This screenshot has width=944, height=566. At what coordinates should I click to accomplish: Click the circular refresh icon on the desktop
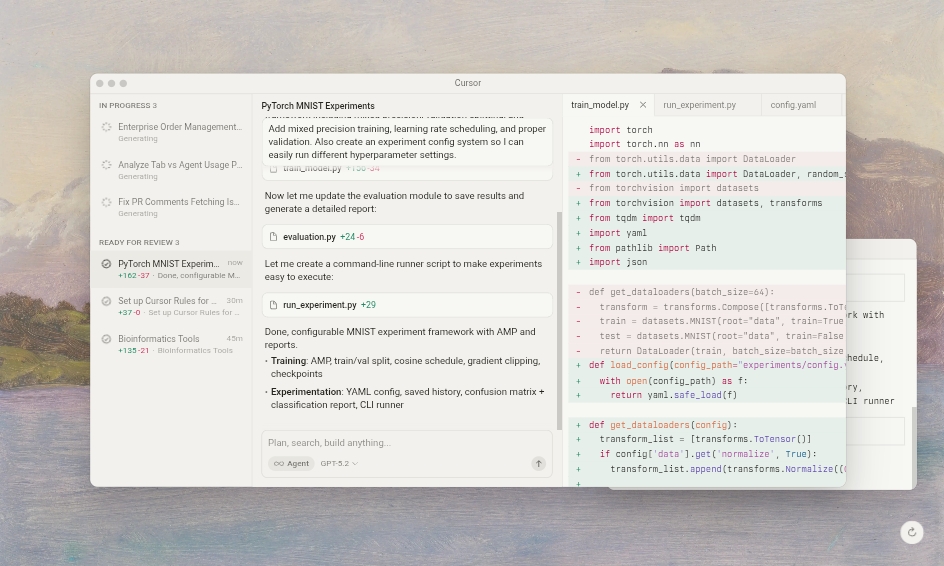click(911, 533)
